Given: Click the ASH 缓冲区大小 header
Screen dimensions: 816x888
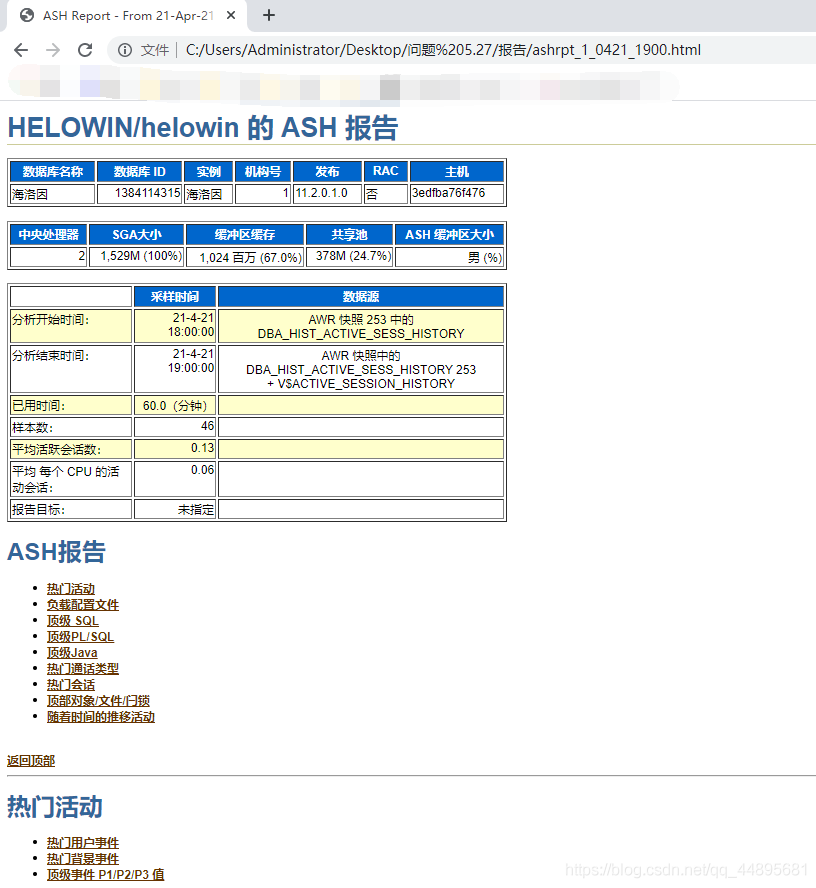Looking at the screenshot, I should coord(450,234).
